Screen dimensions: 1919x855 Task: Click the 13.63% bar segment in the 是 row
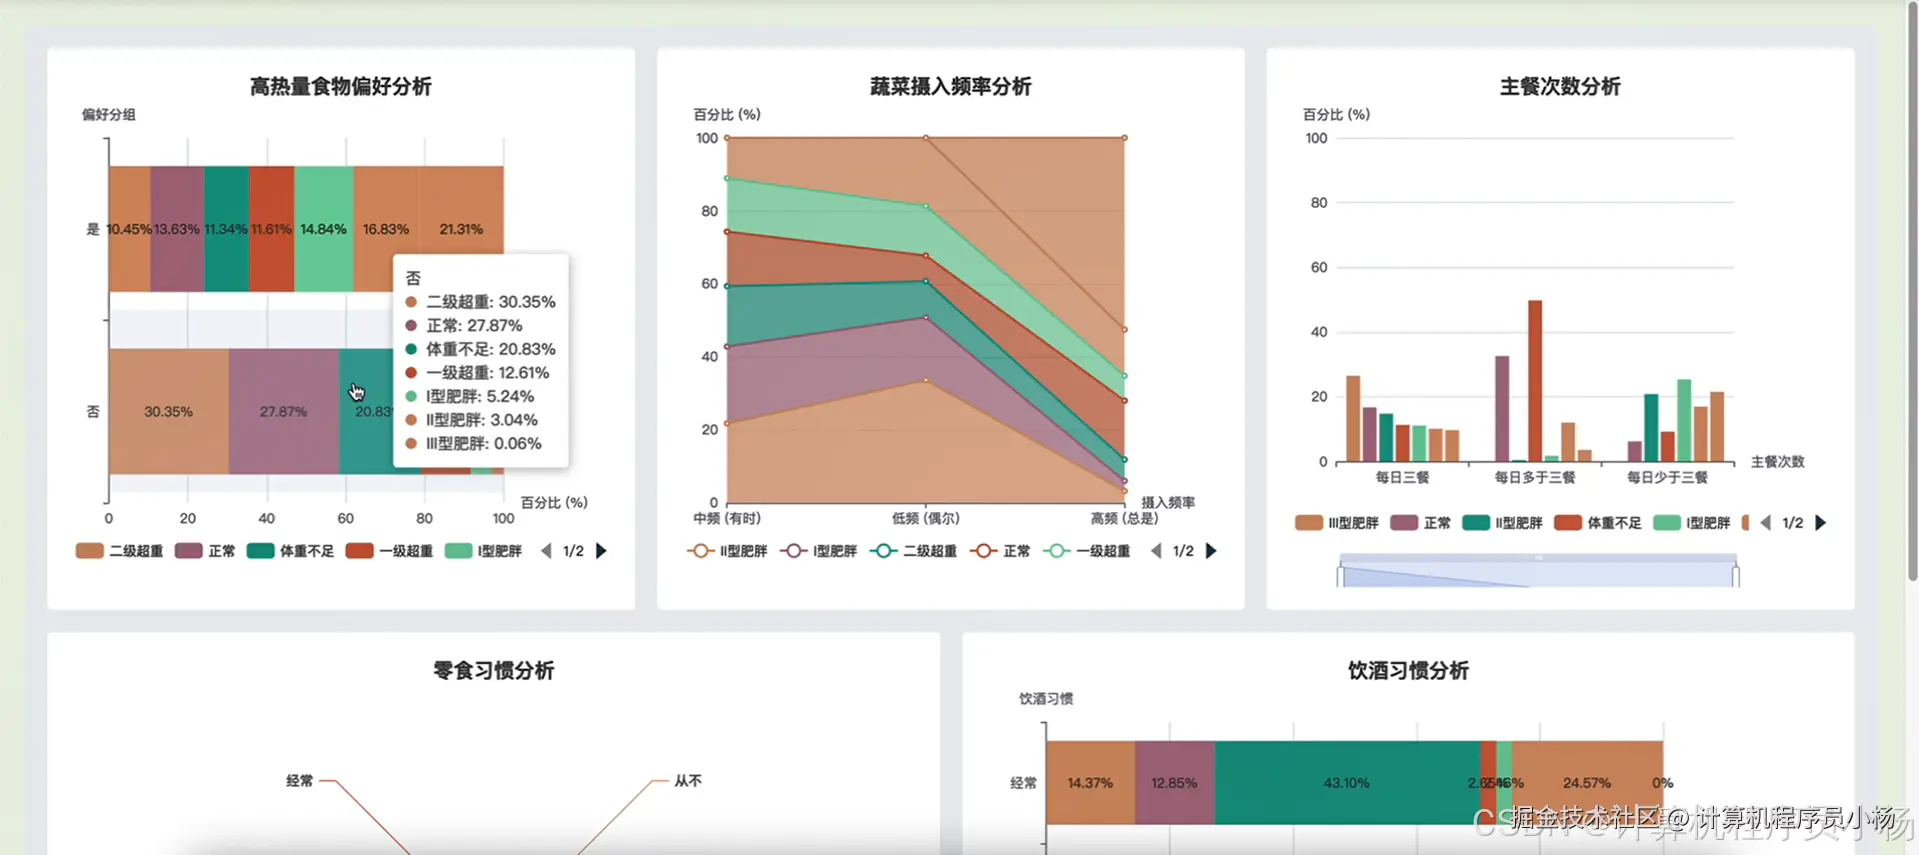[177, 229]
